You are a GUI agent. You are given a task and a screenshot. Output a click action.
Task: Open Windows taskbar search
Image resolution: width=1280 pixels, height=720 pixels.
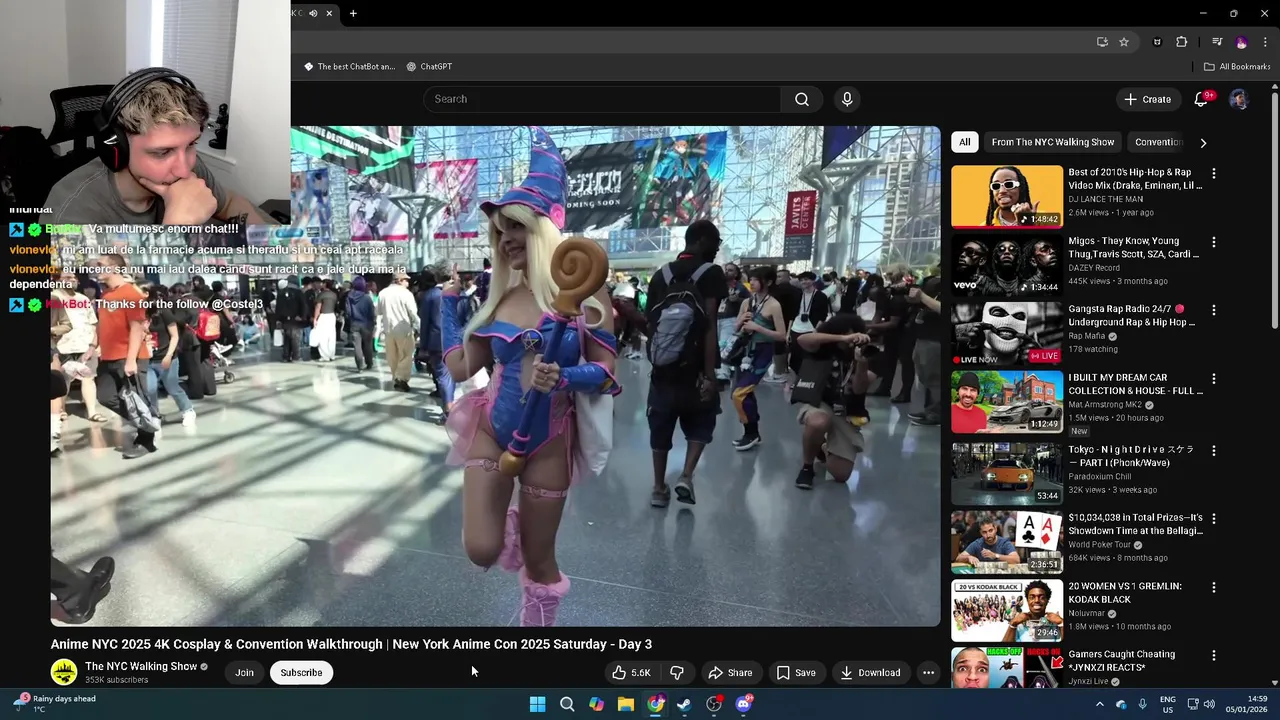coord(567,704)
